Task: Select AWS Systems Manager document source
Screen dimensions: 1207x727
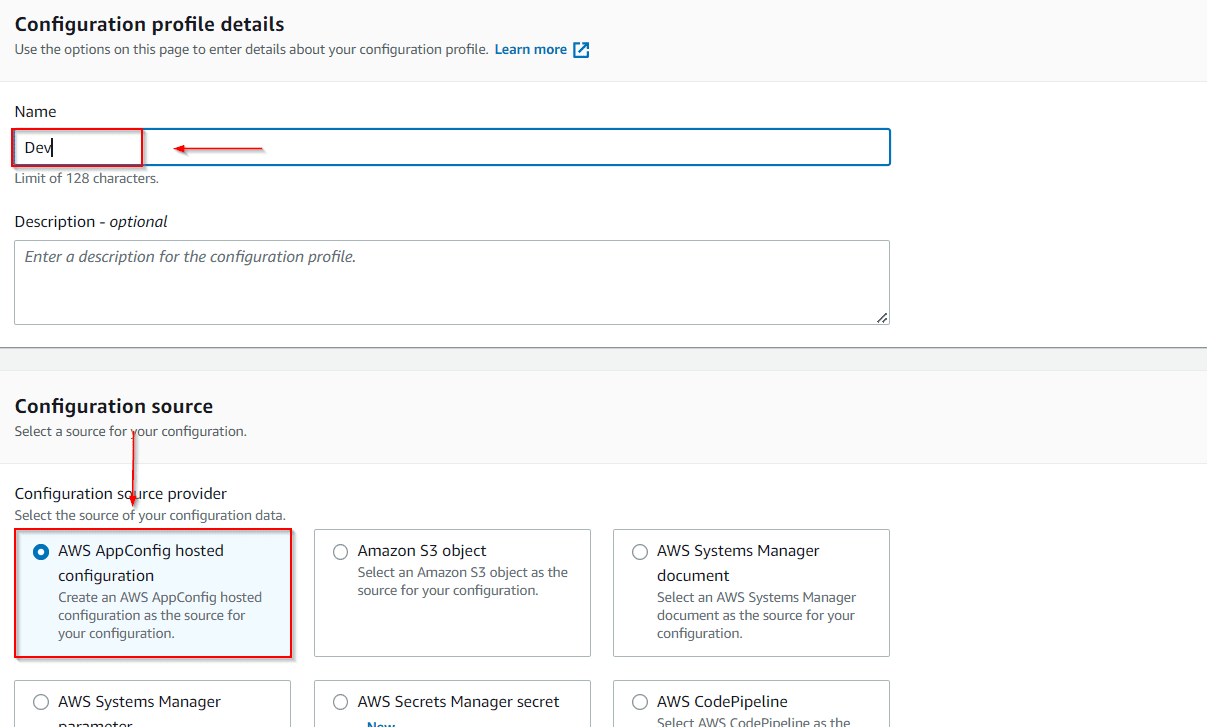Action: click(640, 551)
